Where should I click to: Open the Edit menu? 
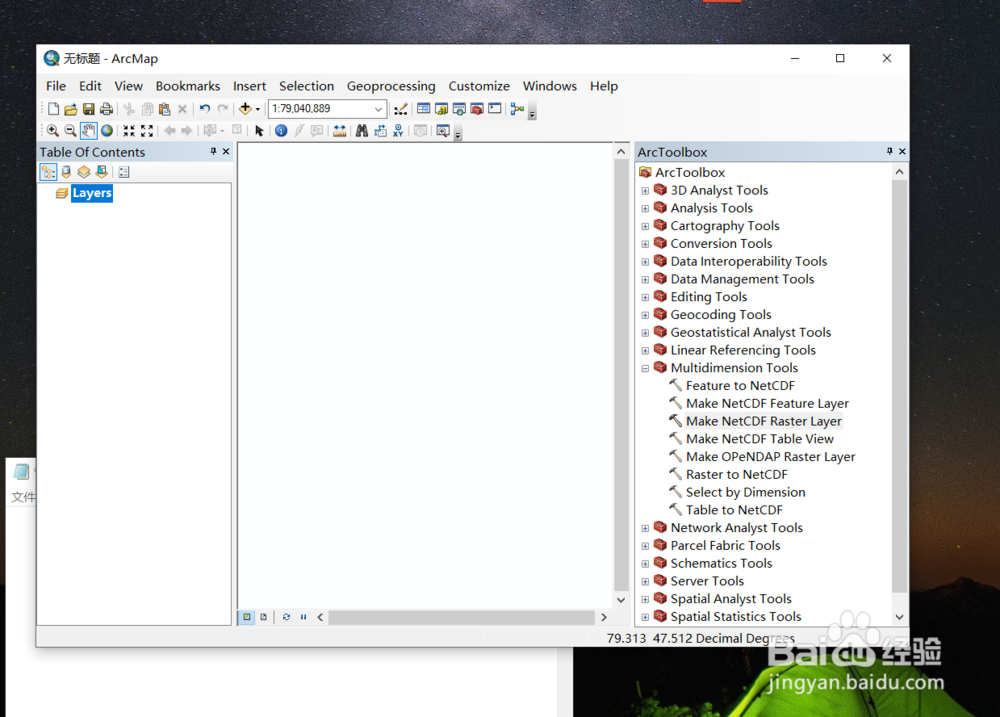[x=90, y=86]
